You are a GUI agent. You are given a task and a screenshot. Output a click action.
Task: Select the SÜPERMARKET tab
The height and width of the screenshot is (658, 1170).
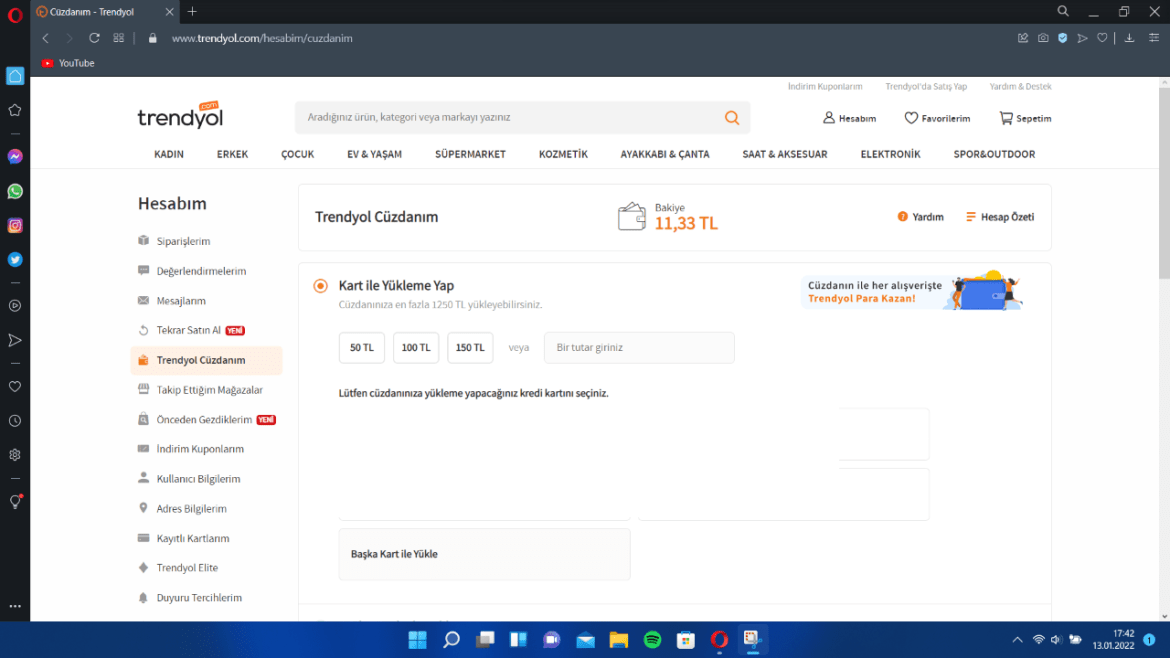click(x=470, y=154)
